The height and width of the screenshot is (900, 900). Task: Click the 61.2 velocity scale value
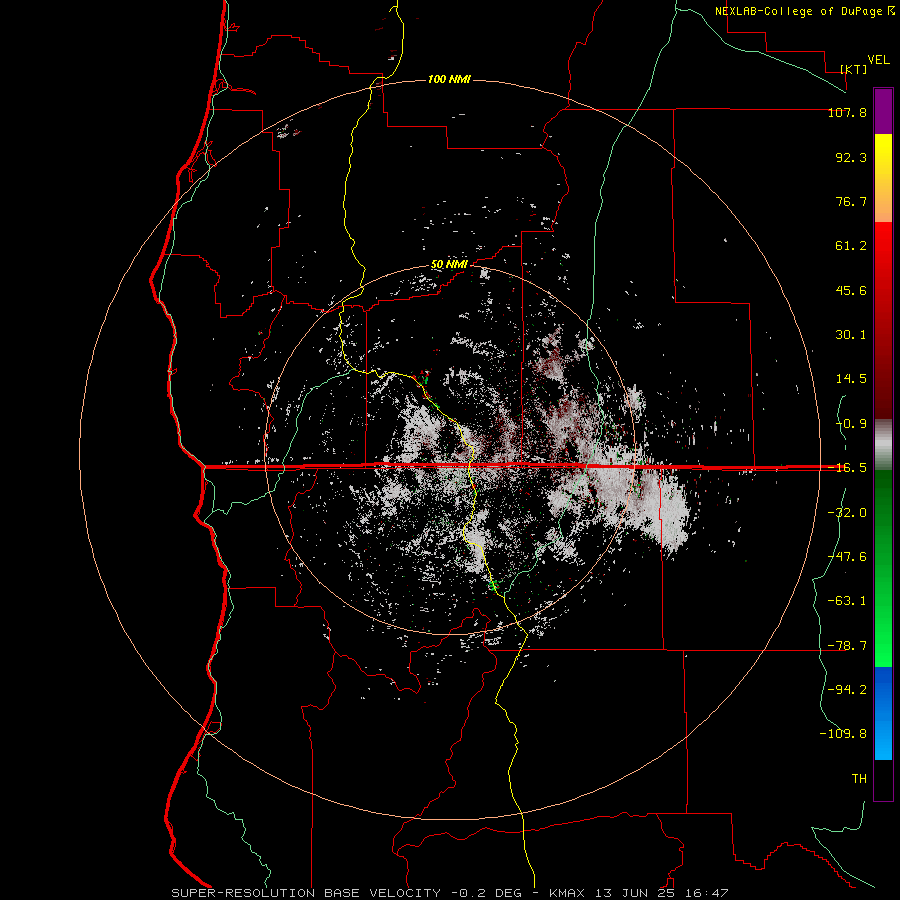point(851,246)
